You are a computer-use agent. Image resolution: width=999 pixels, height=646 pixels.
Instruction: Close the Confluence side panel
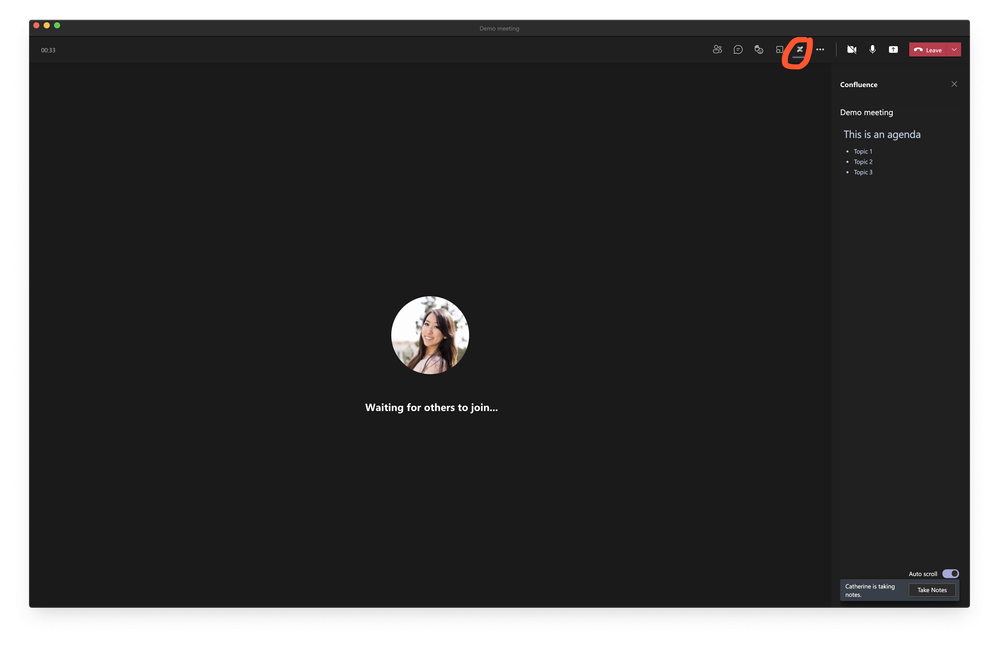pyautogui.click(x=954, y=84)
